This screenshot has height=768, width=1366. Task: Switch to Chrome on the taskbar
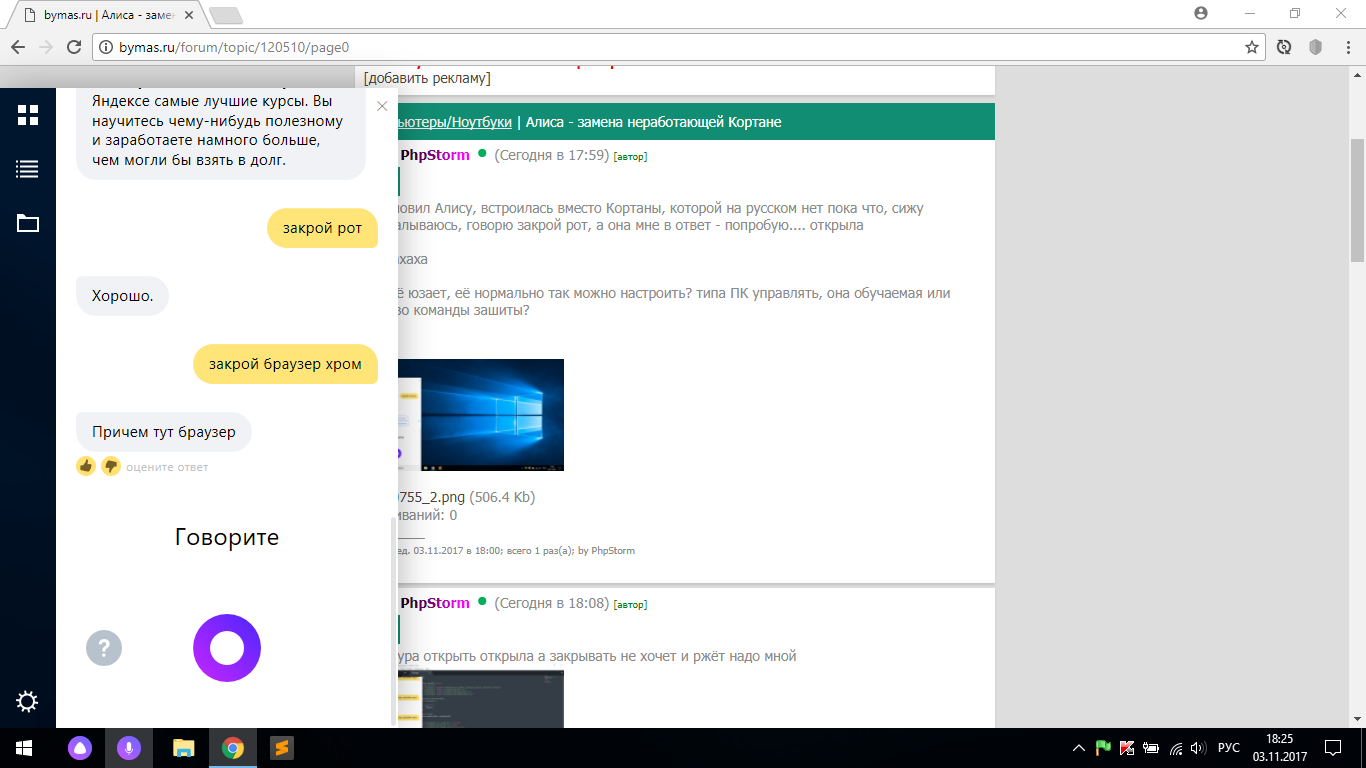coord(232,748)
